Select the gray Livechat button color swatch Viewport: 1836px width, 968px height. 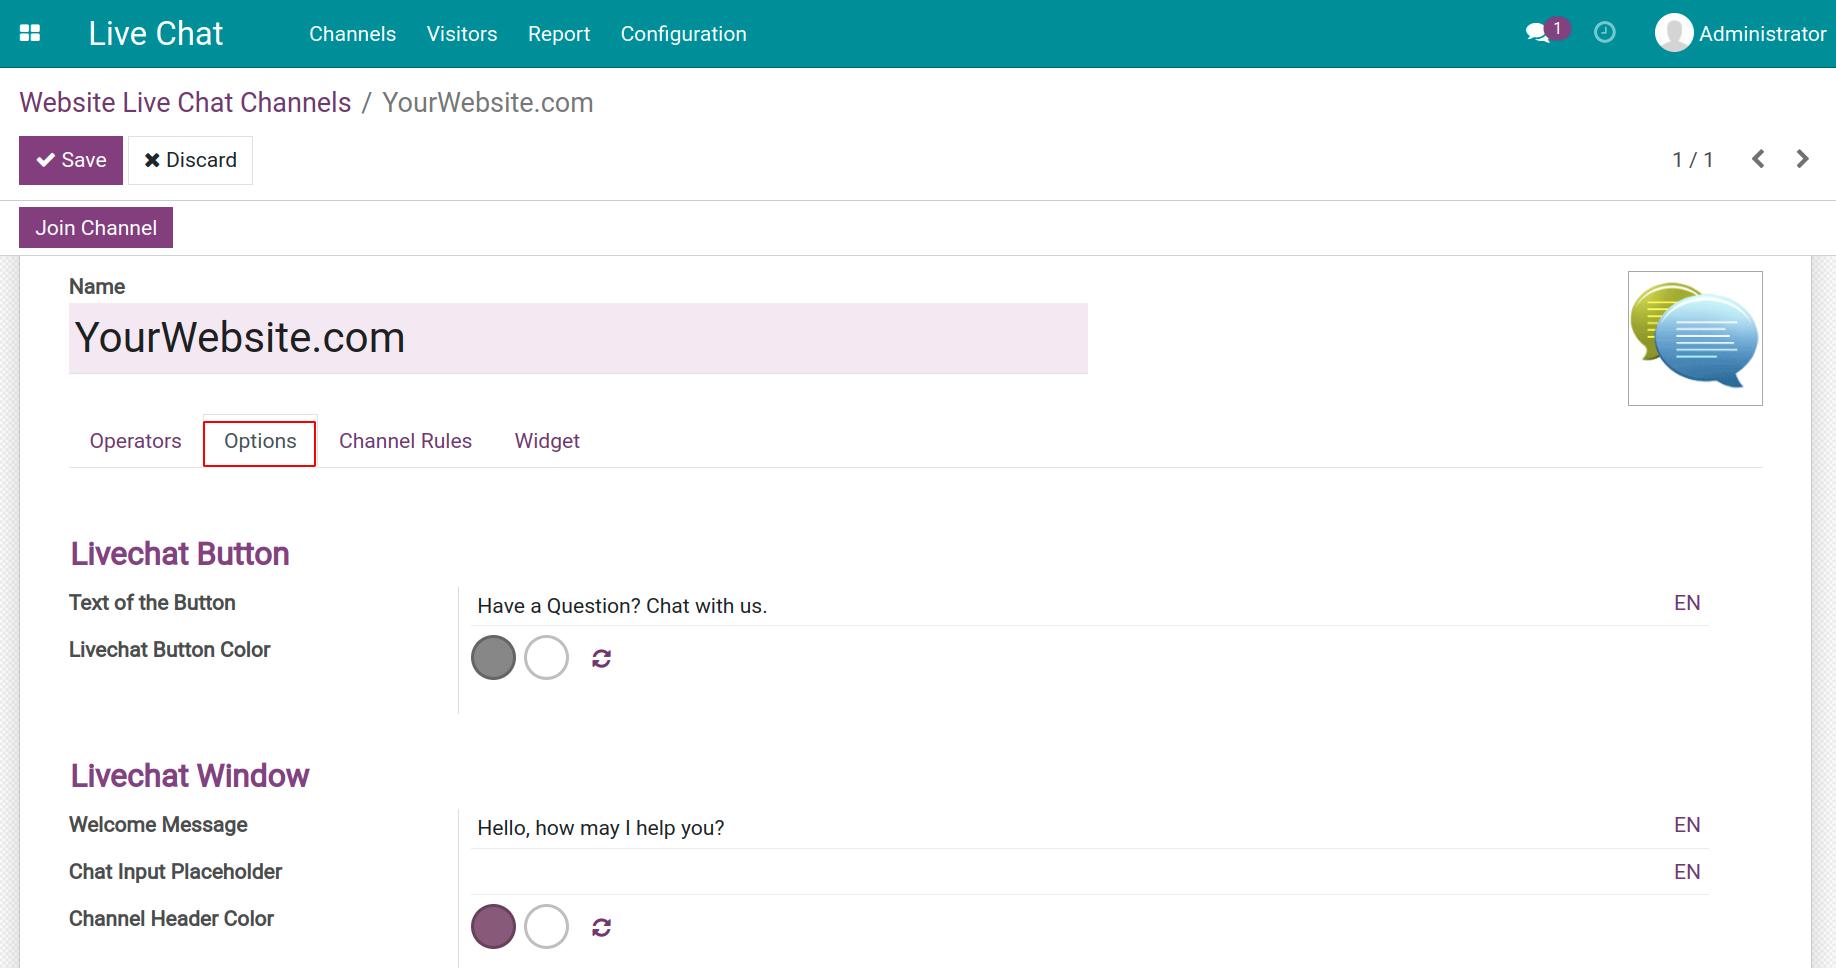click(x=493, y=658)
